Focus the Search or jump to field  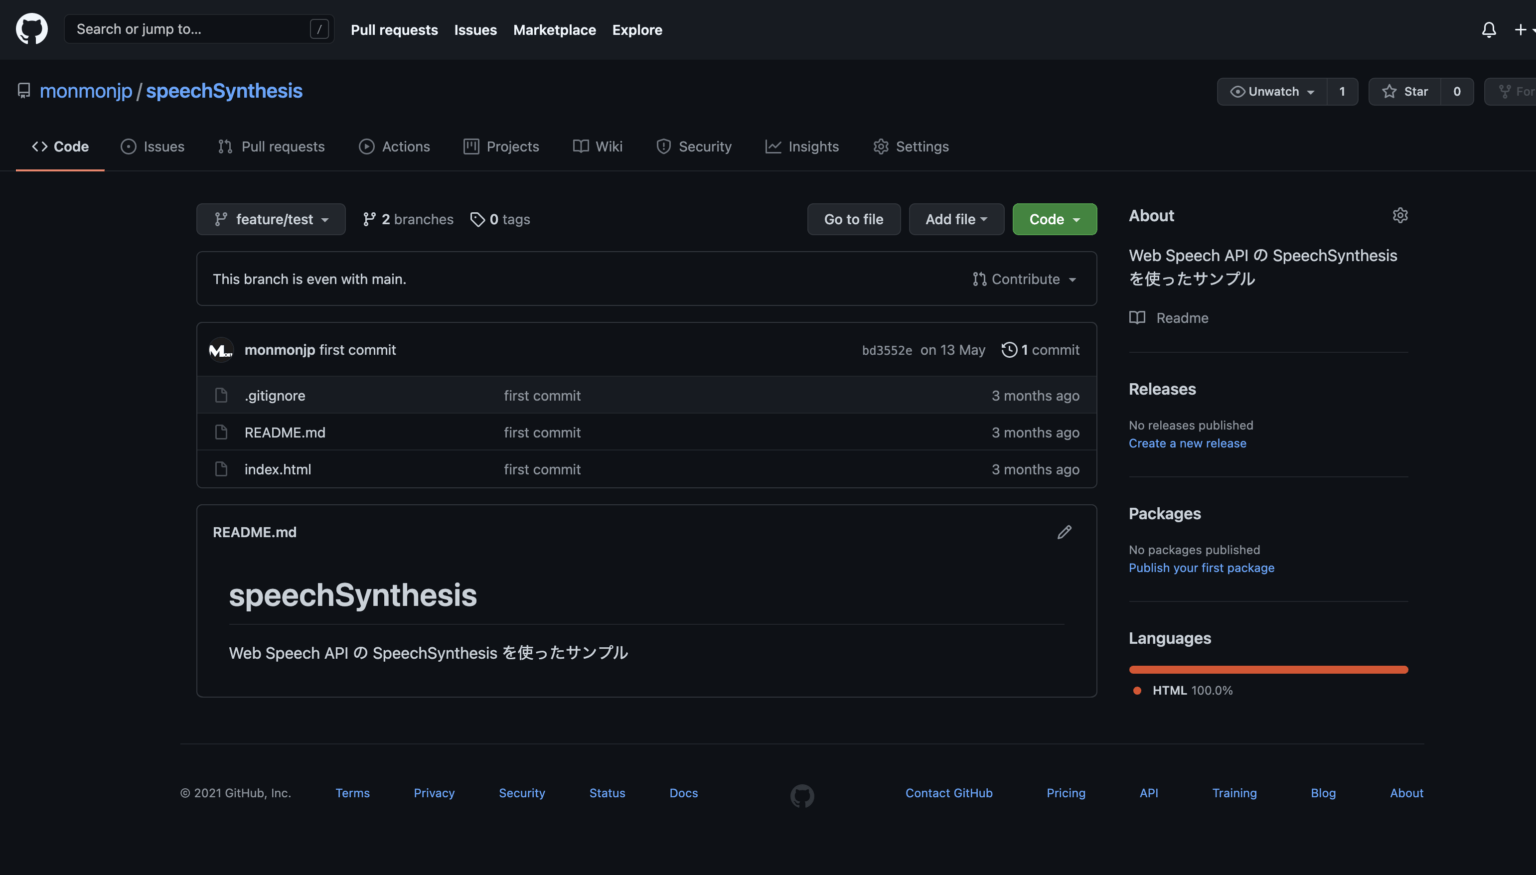(x=199, y=29)
